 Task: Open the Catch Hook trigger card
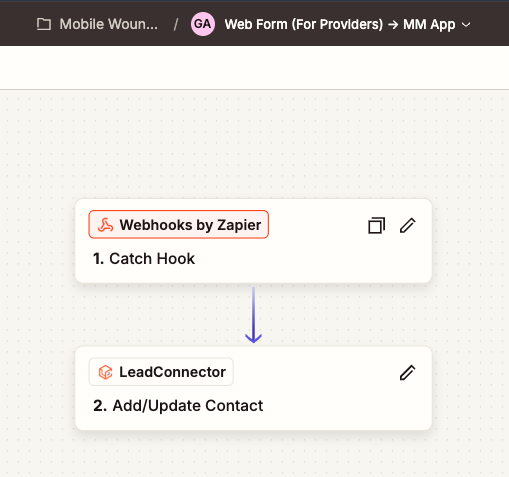tap(253, 241)
